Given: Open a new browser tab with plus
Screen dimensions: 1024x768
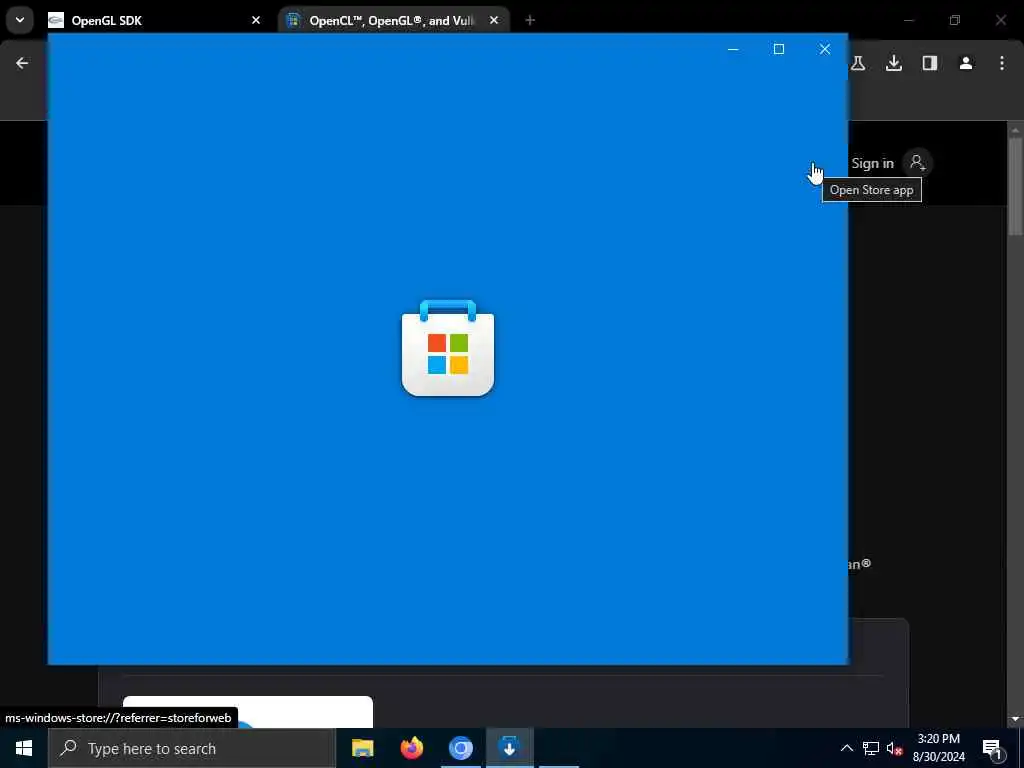Looking at the screenshot, I should pos(530,20).
